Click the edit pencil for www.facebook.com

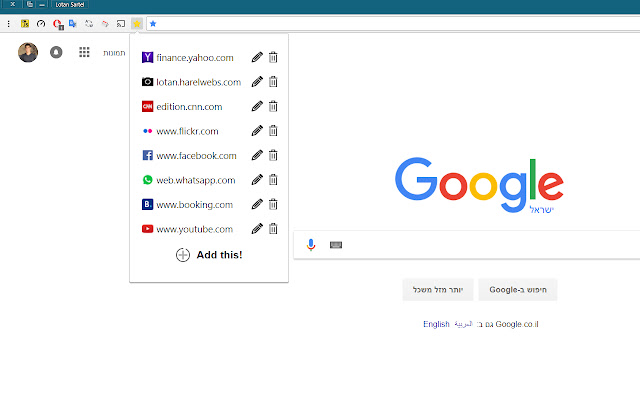(257, 155)
